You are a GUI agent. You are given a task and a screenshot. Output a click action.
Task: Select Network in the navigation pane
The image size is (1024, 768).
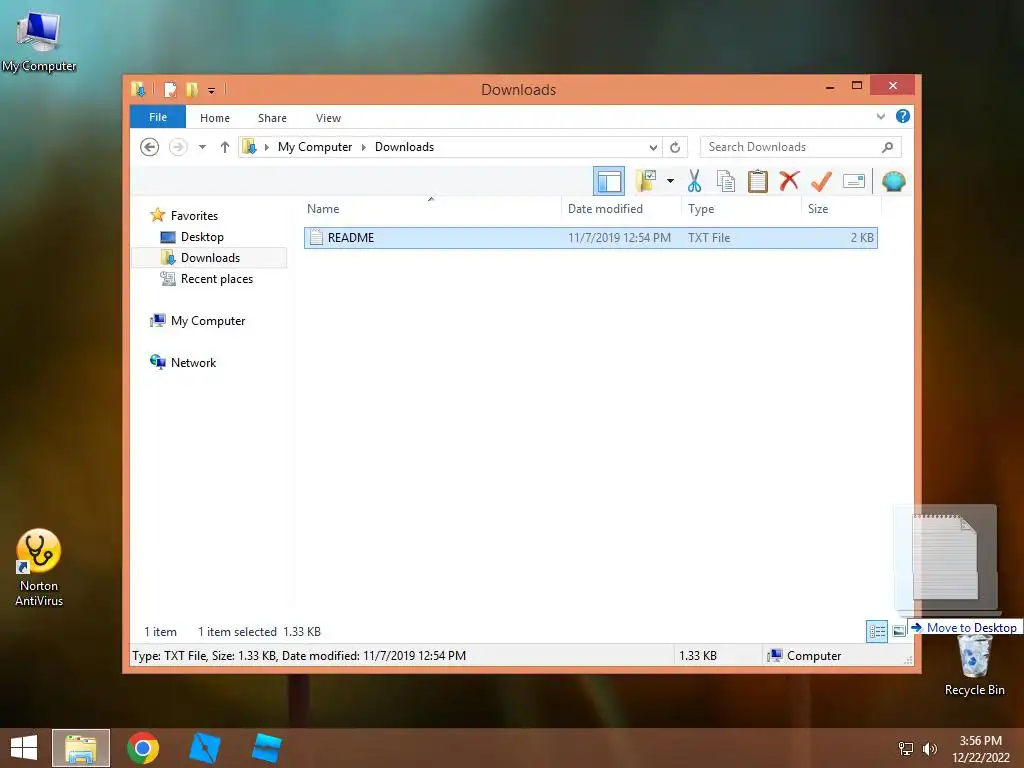pos(193,362)
